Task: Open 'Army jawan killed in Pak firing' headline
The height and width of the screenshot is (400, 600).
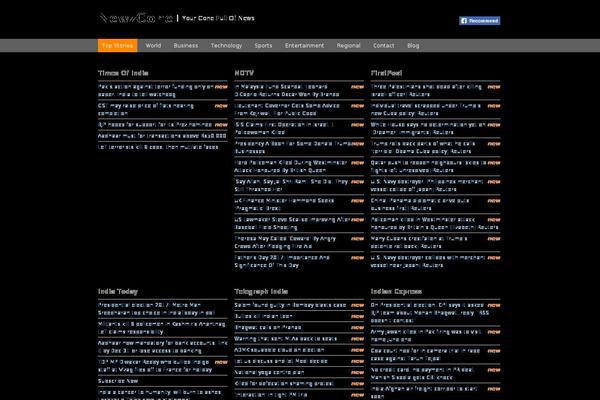Action: (x=426, y=336)
